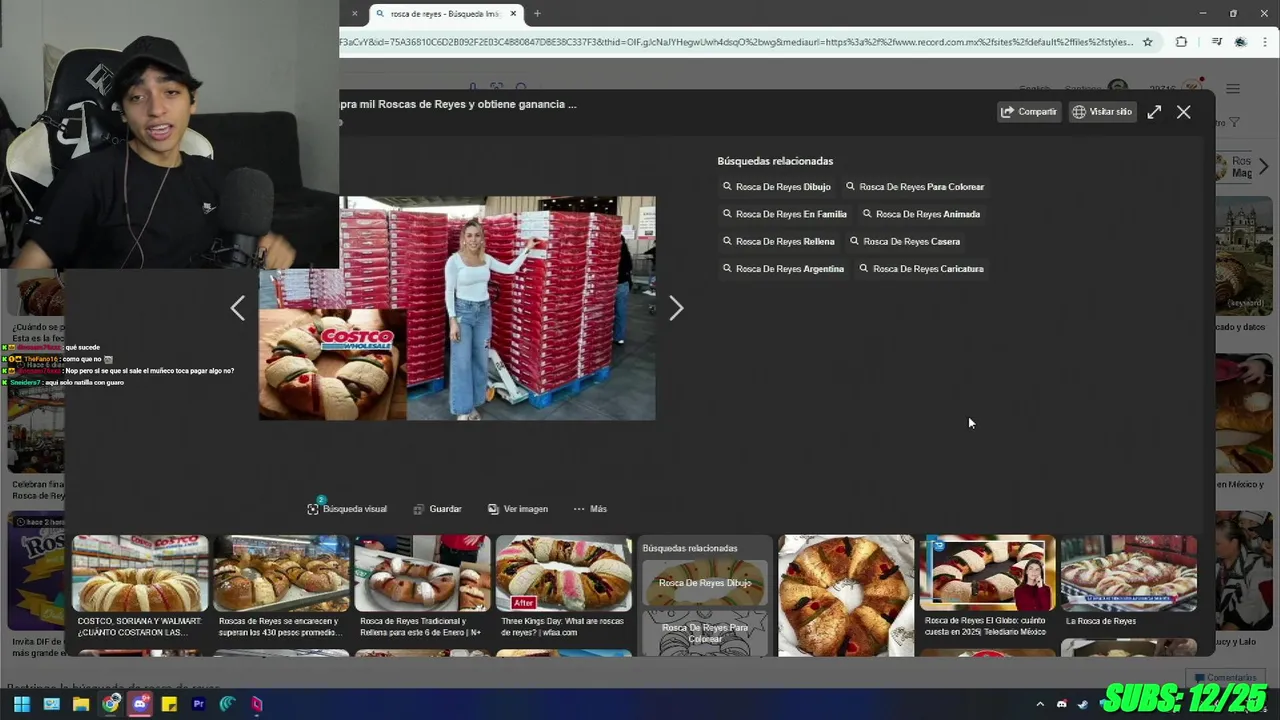Screen dimensions: 1280x720
Task: Click Guardar to save the image
Action: (x=437, y=509)
